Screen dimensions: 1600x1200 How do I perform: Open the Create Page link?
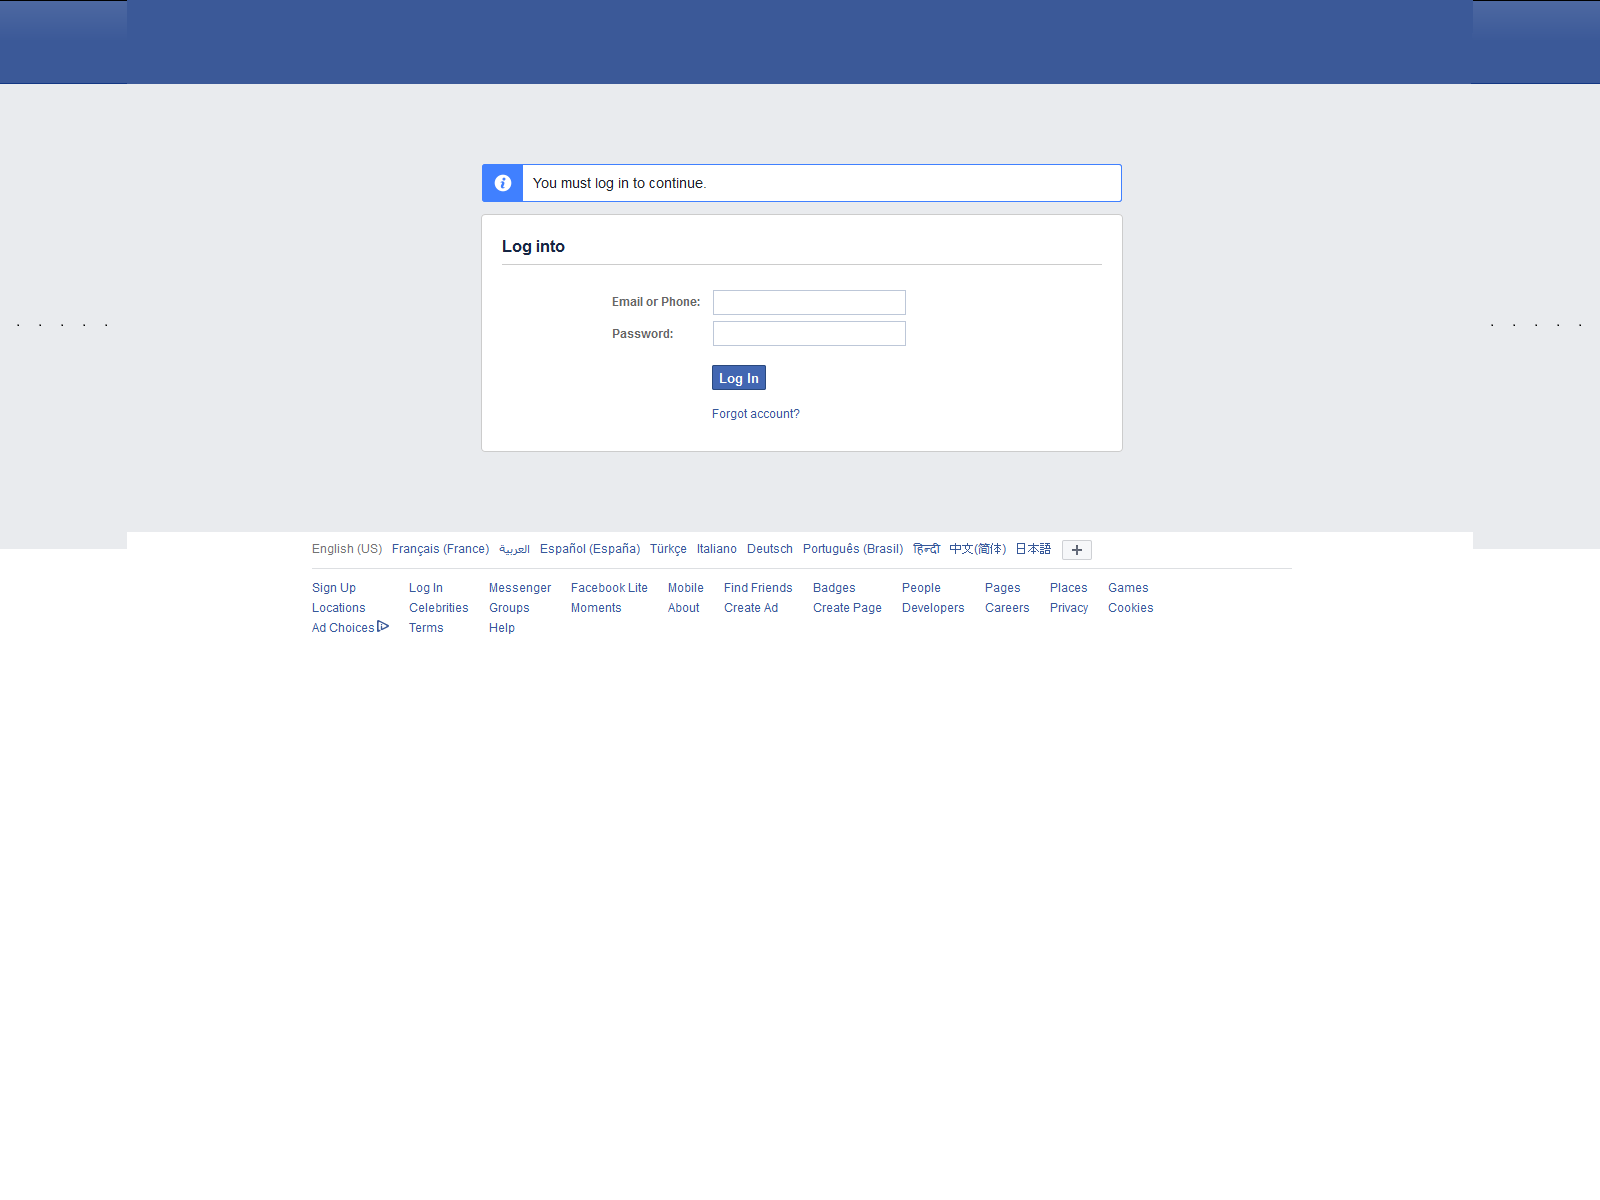(x=847, y=608)
